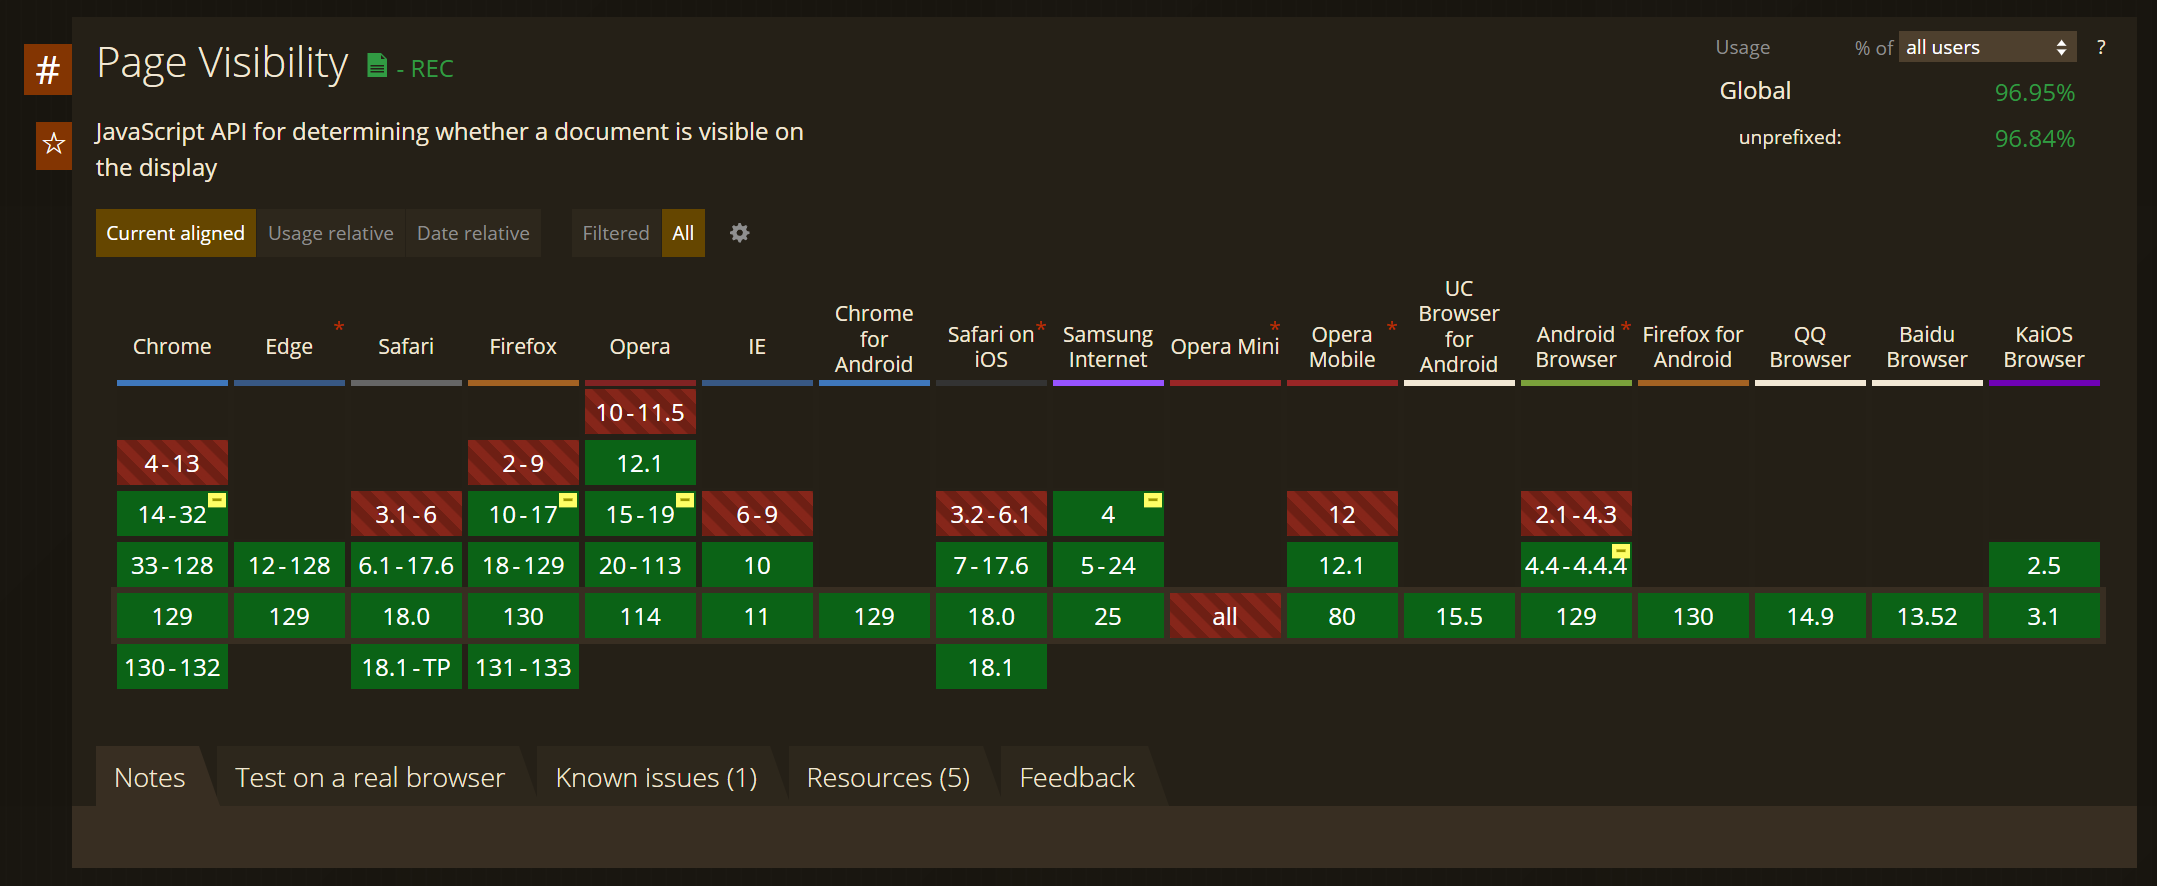Click the UC Browser for Android header

[1459, 326]
